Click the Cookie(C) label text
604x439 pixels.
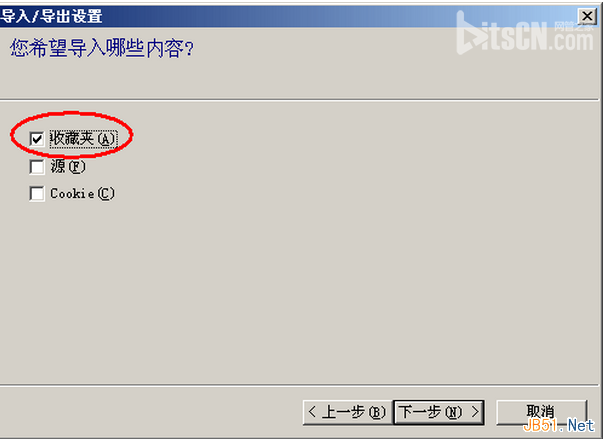click(x=82, y=193)
